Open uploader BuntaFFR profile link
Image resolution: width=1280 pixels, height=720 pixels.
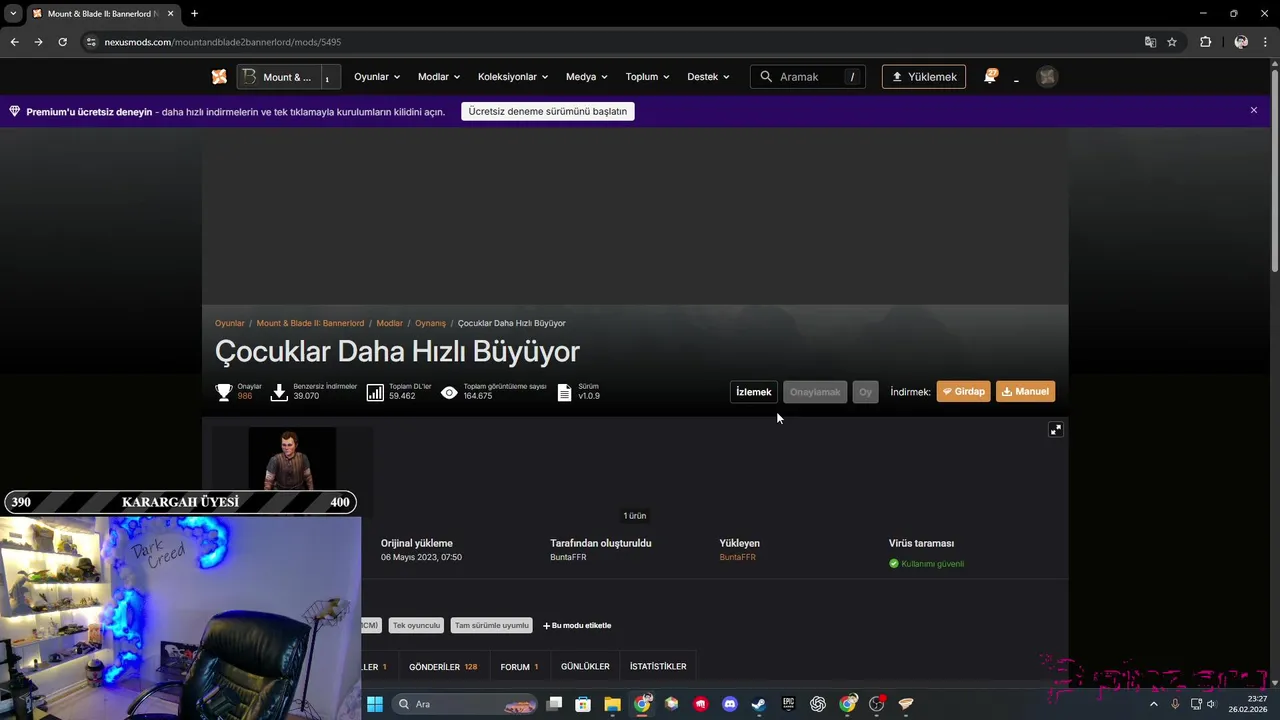point(738,557)
